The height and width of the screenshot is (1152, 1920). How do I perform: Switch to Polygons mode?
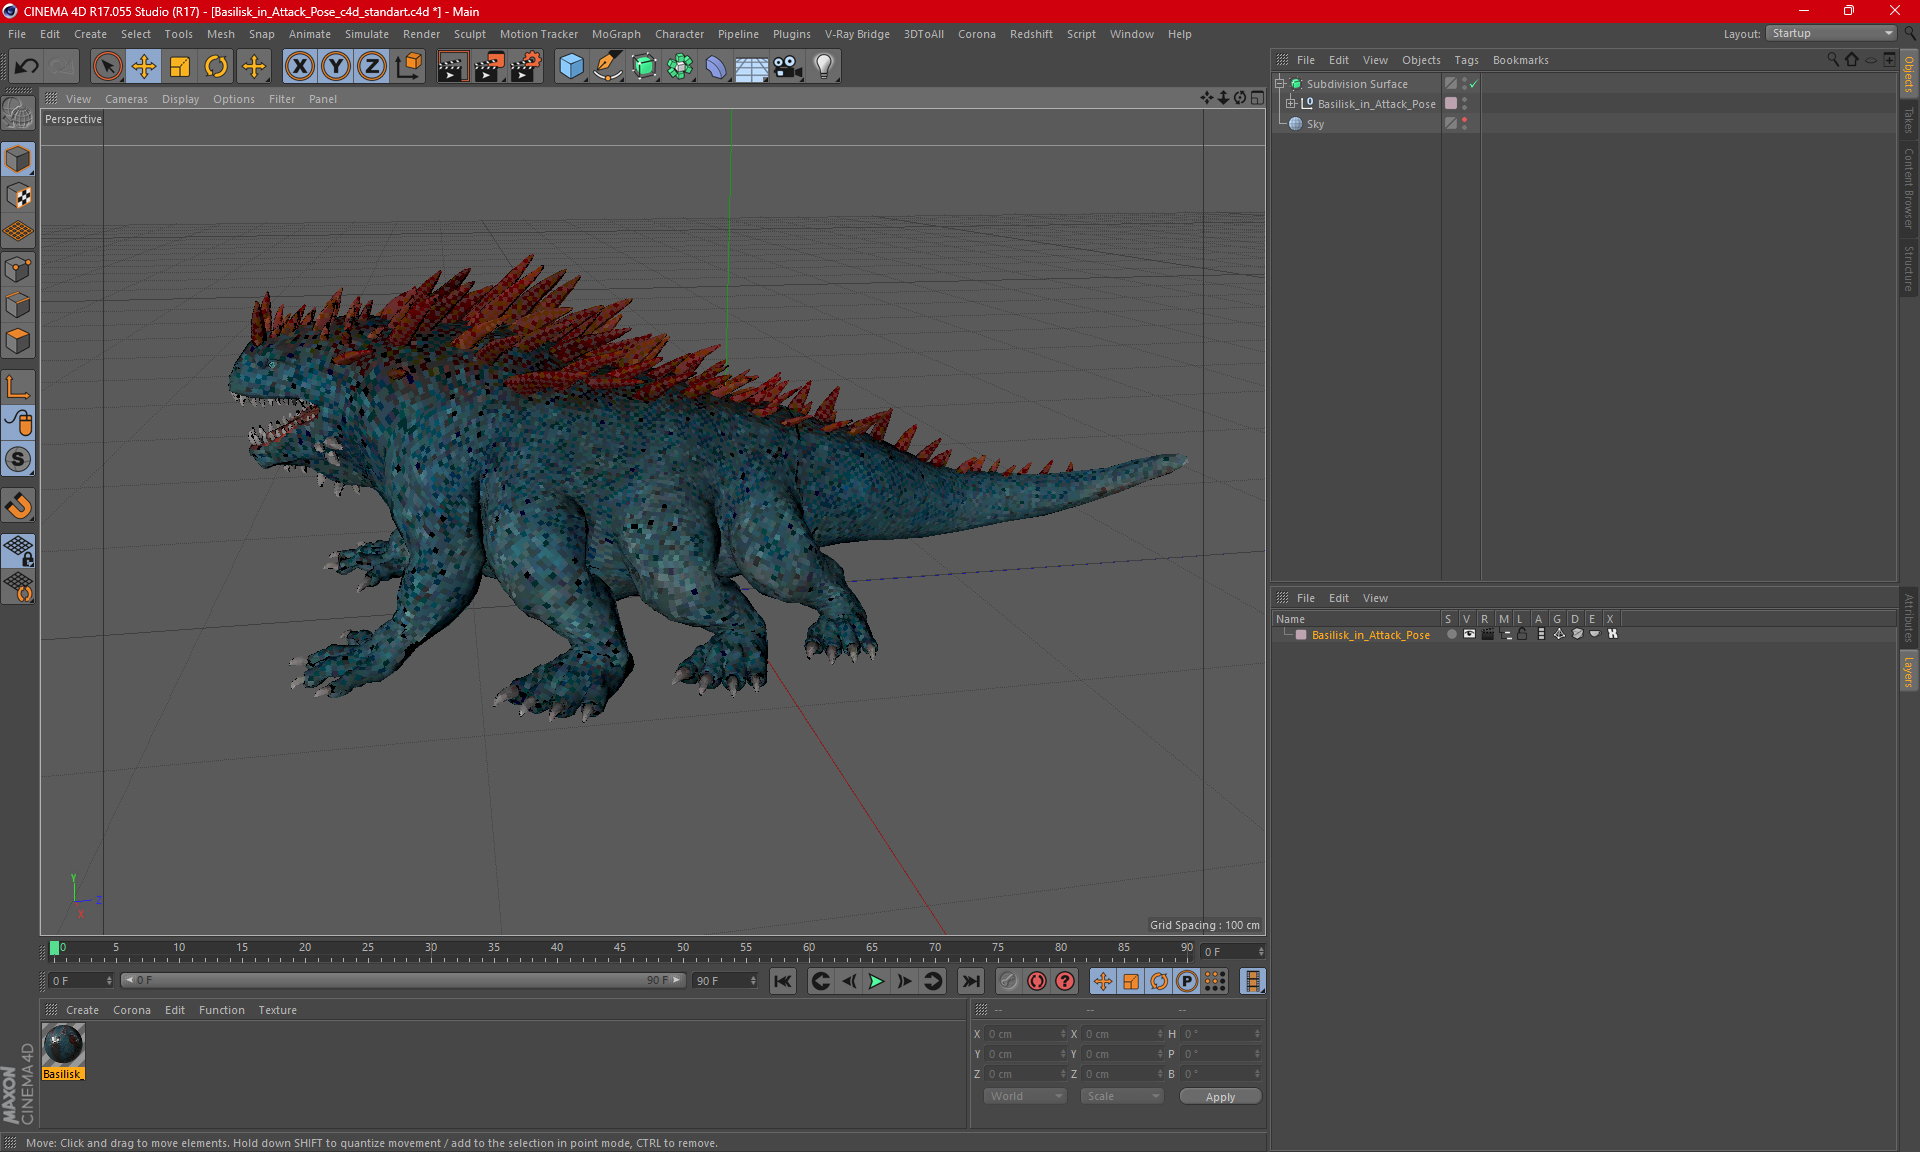[18, 341]
